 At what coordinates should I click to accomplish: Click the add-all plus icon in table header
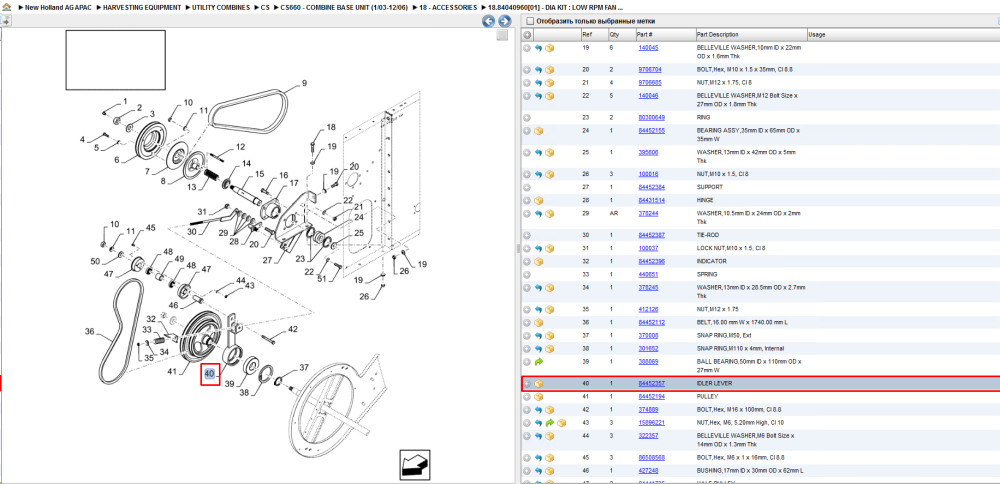coord(527,34)
